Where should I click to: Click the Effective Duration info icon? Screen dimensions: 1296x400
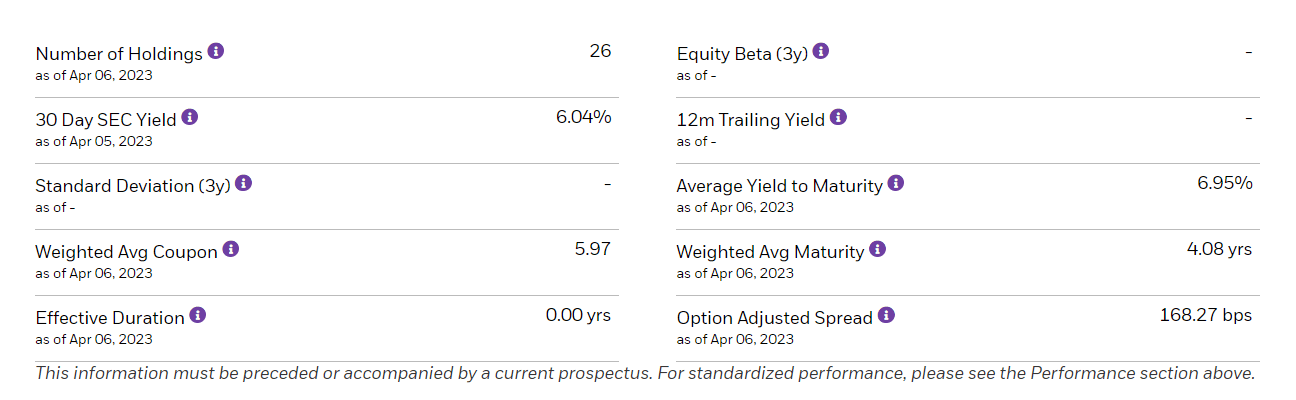(198, 315)
